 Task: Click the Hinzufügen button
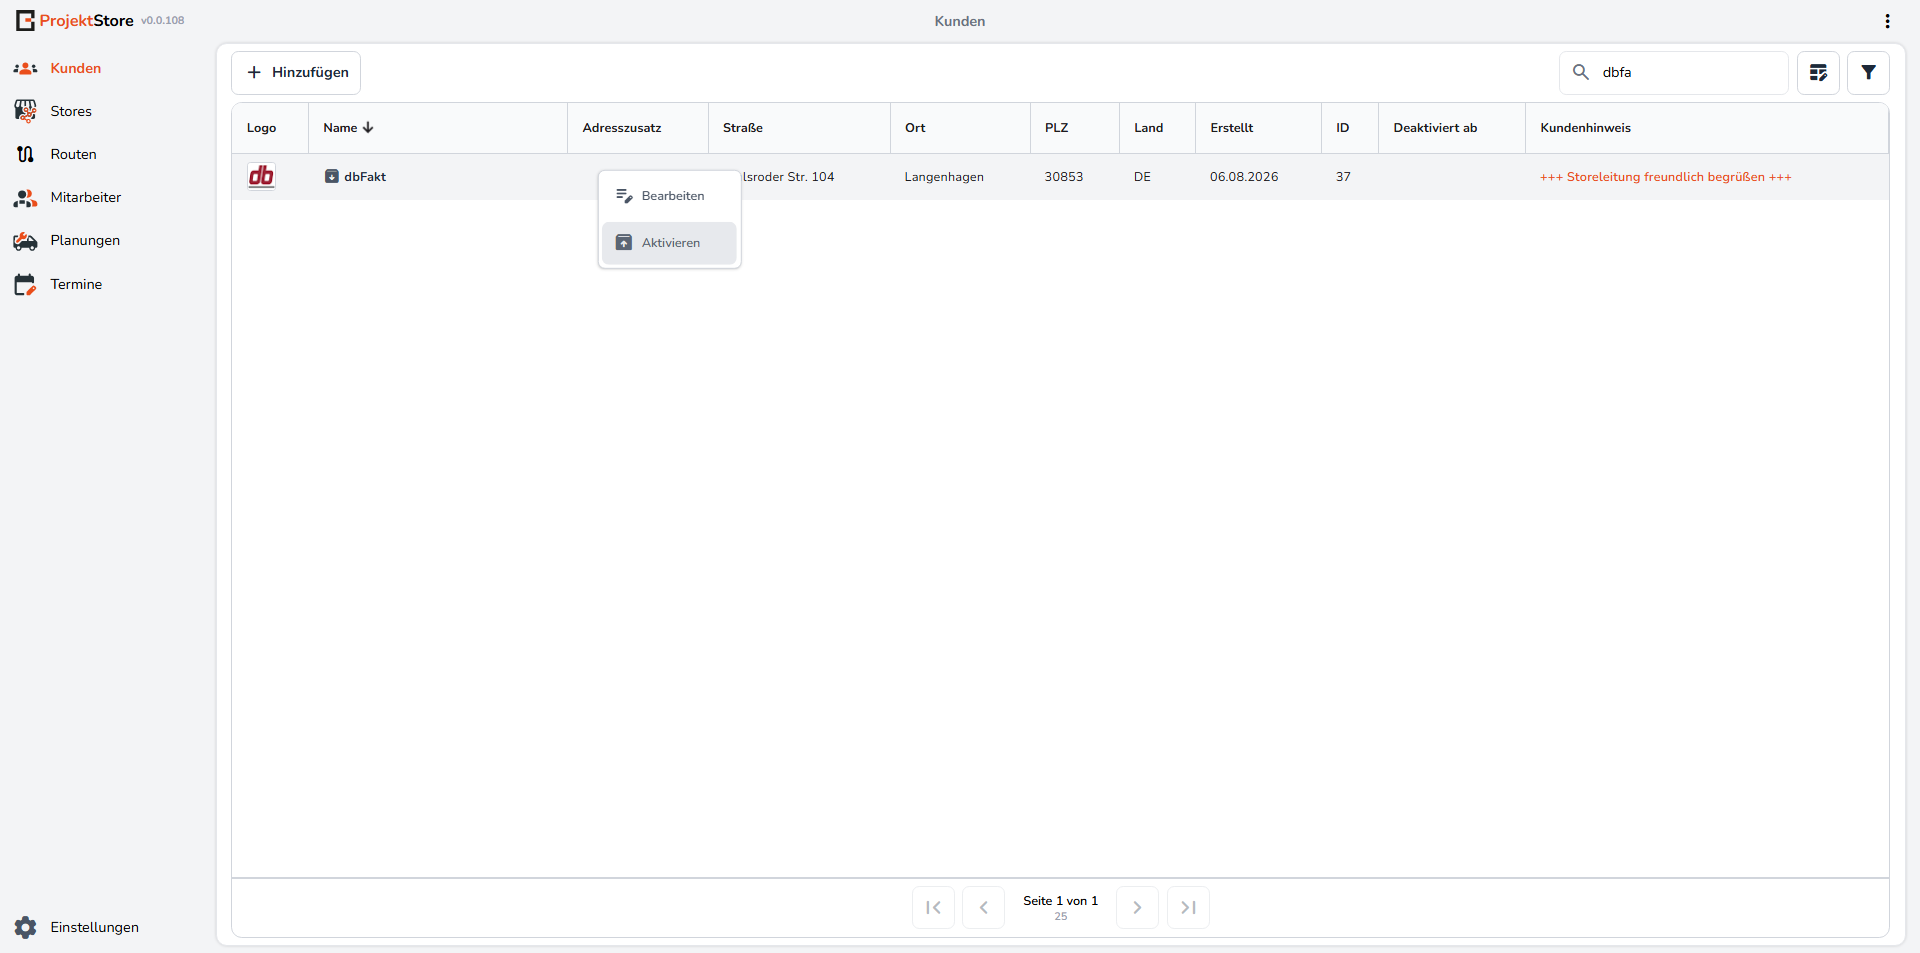pos(296,73)
